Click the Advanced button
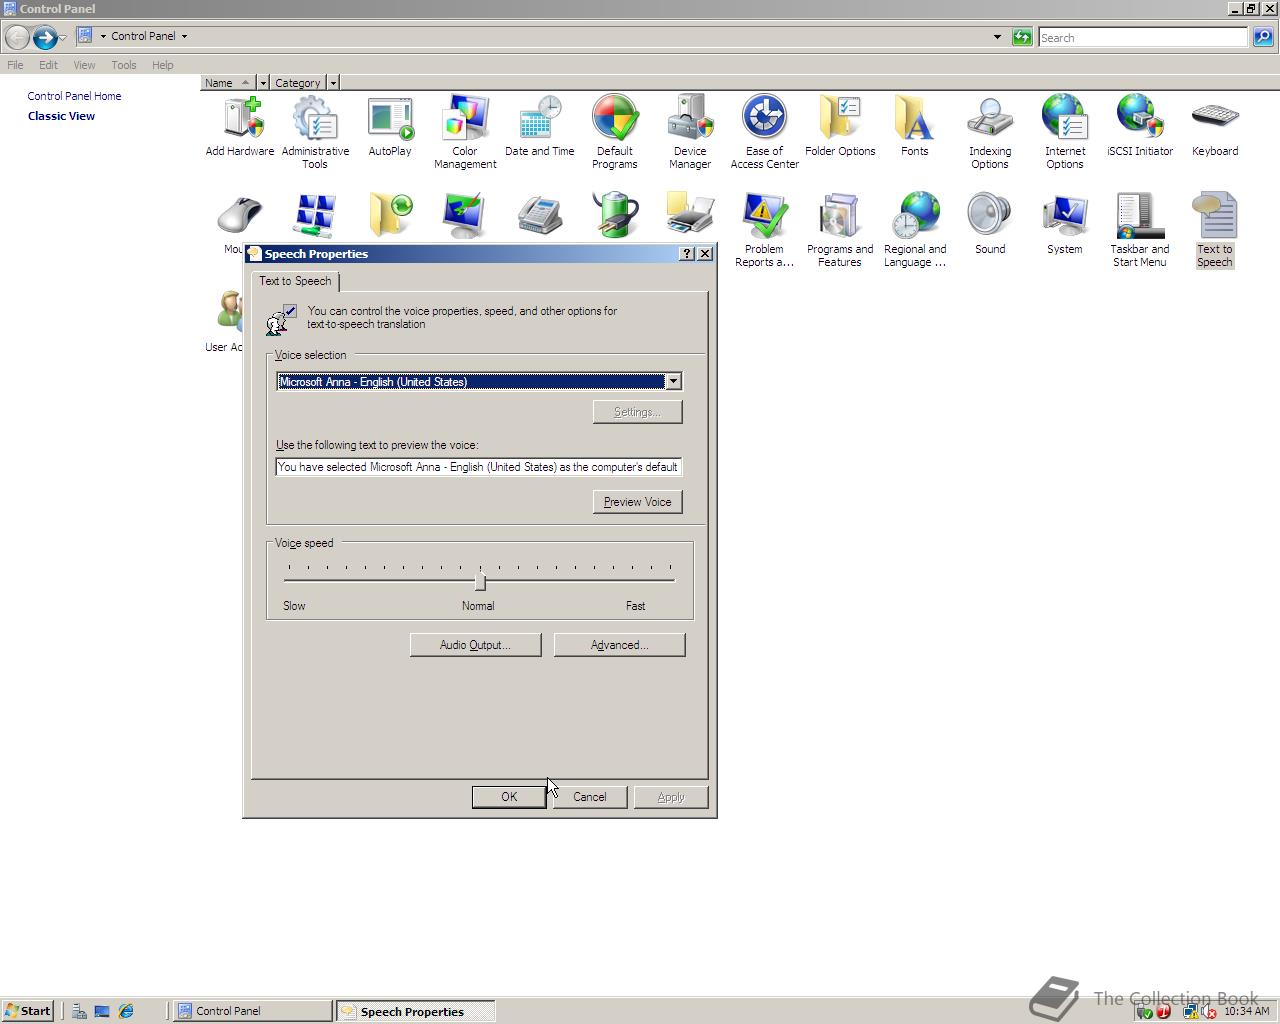 pos(619,645)
